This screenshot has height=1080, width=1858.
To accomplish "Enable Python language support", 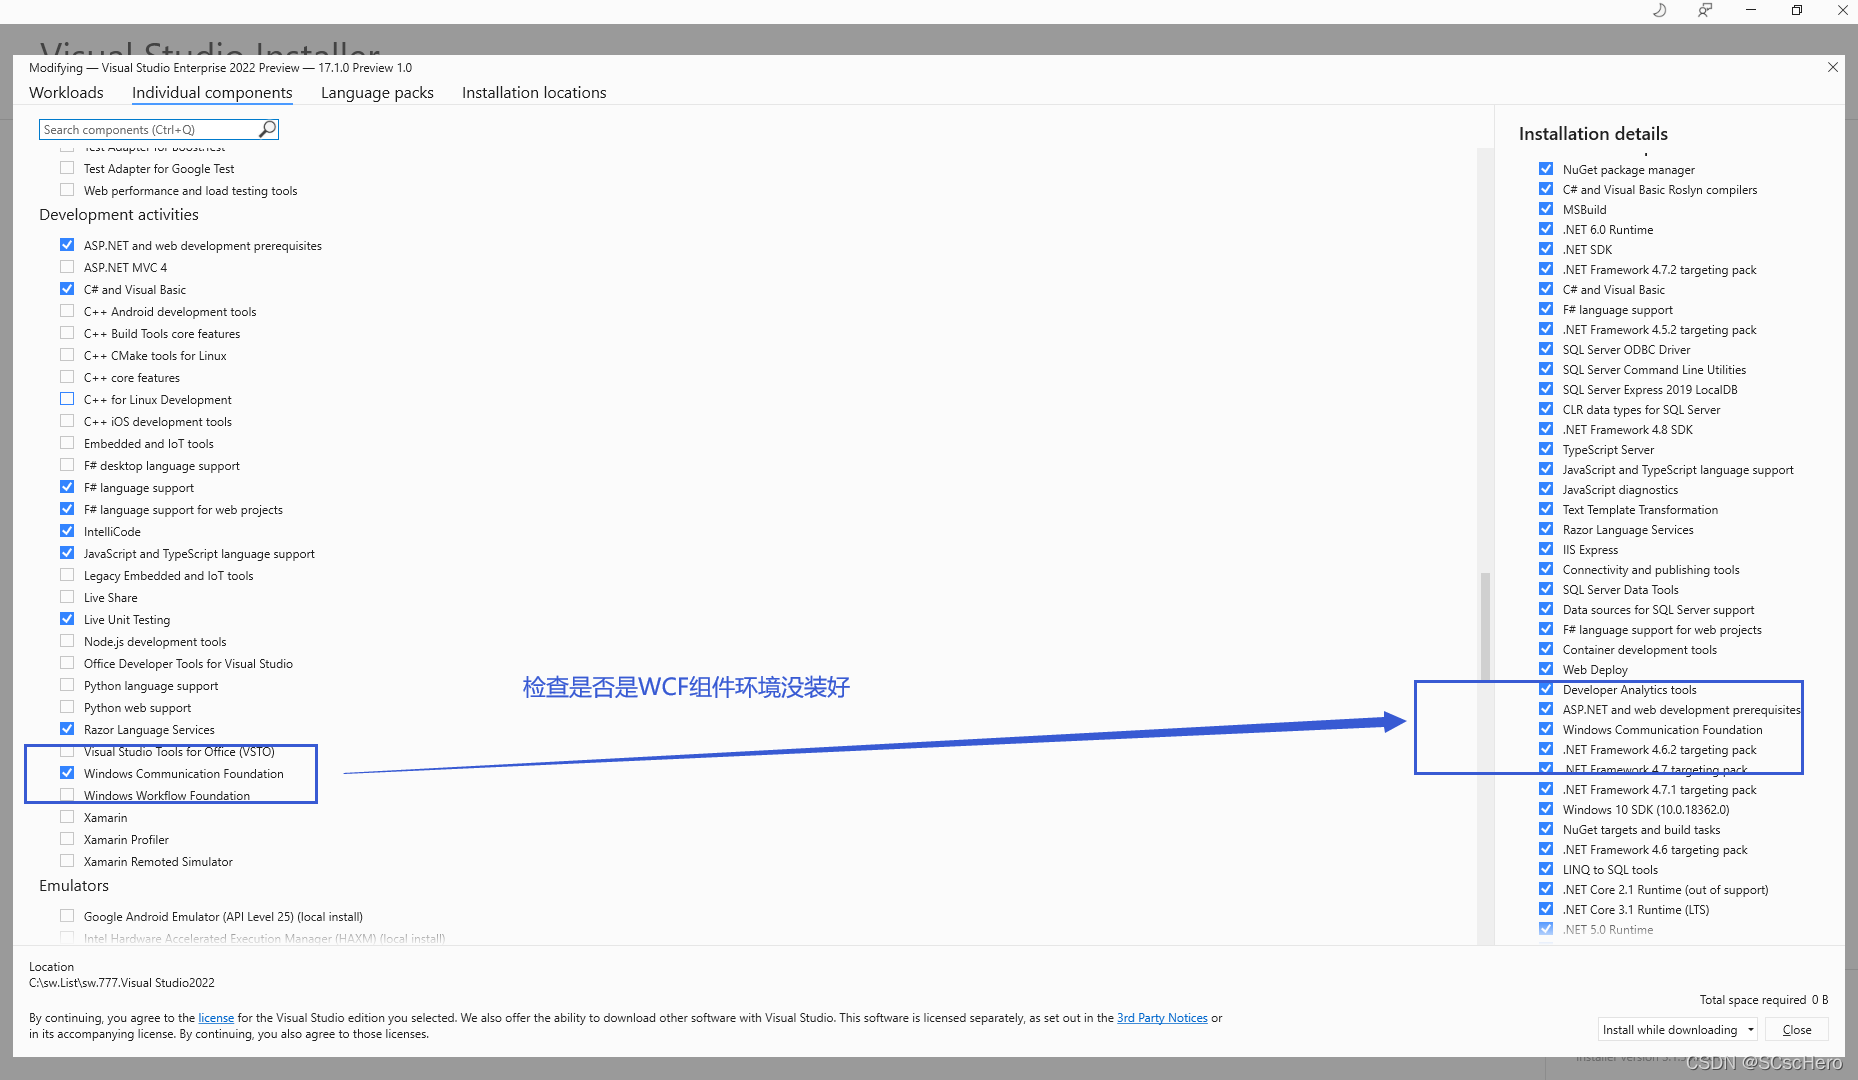I will [x=67, y=685].
